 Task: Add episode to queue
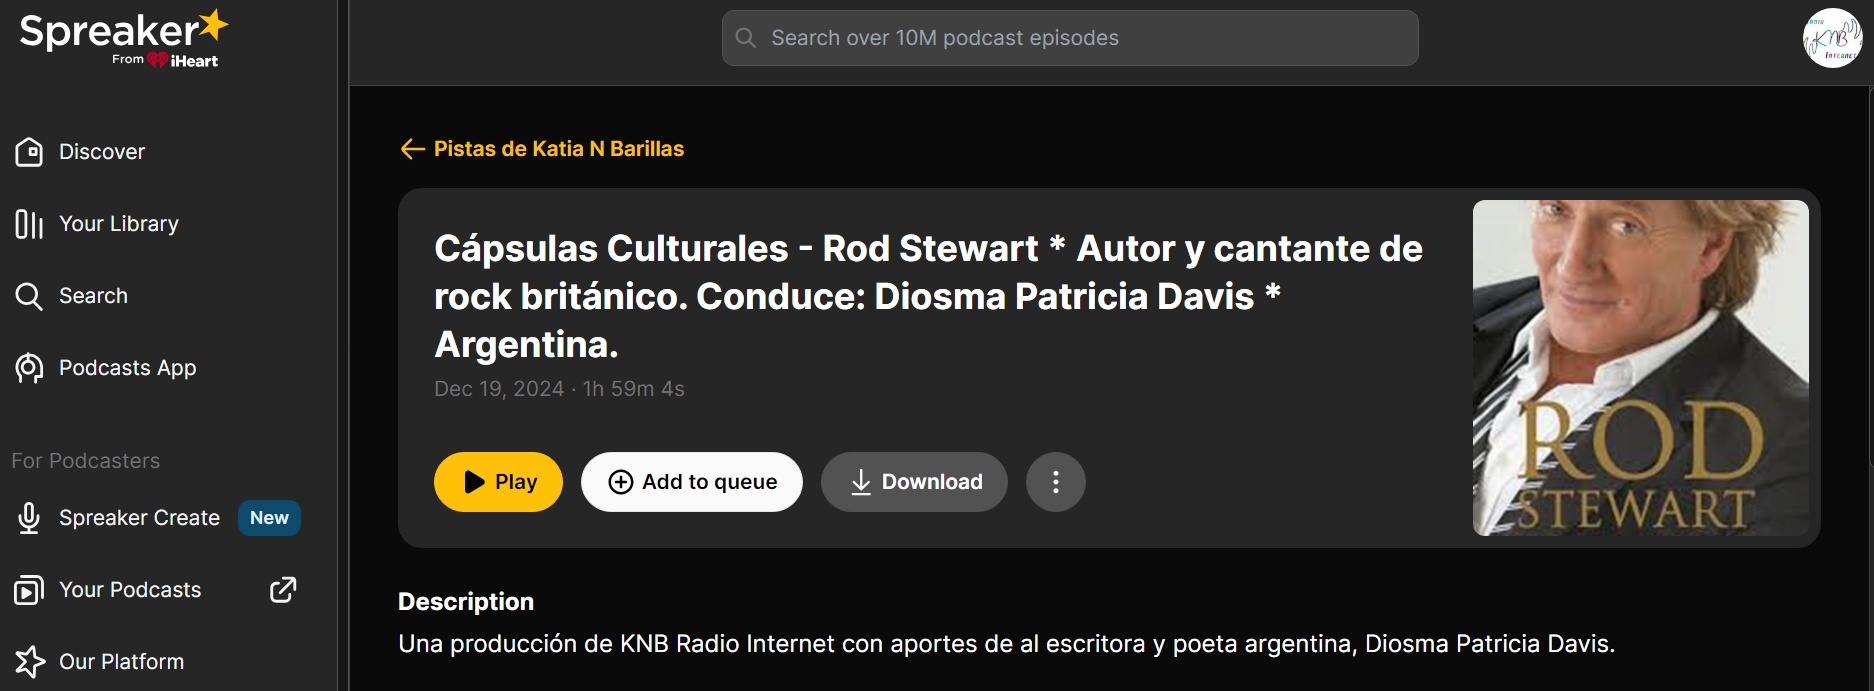(692, 482)
